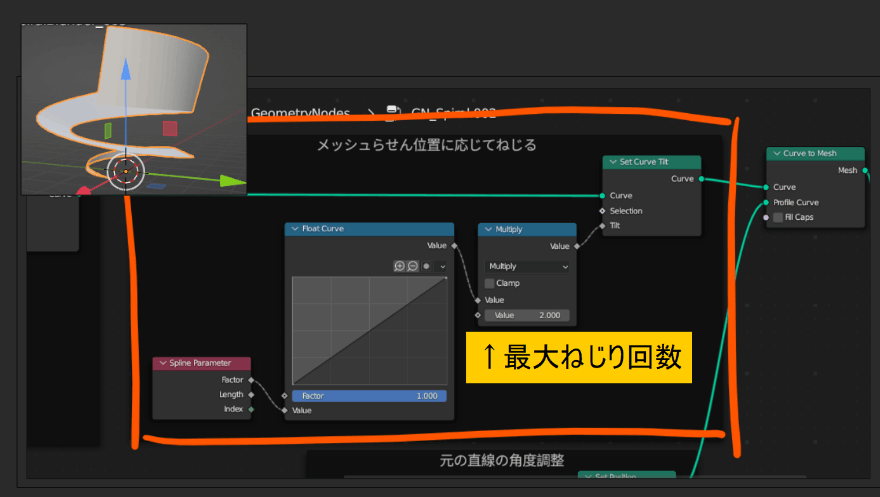
Task: Zoom out the Float Curve view
Action: coord(412,266)
